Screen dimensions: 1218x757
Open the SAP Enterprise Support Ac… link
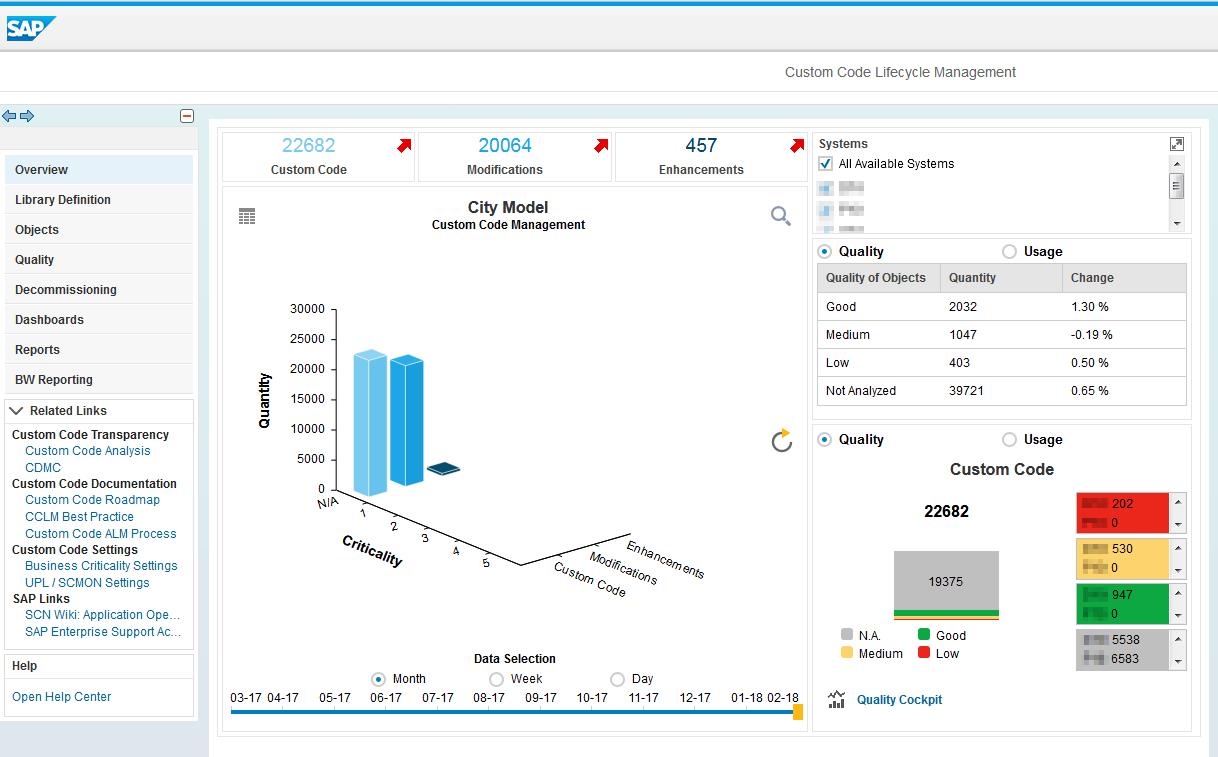tap(103, 632)
